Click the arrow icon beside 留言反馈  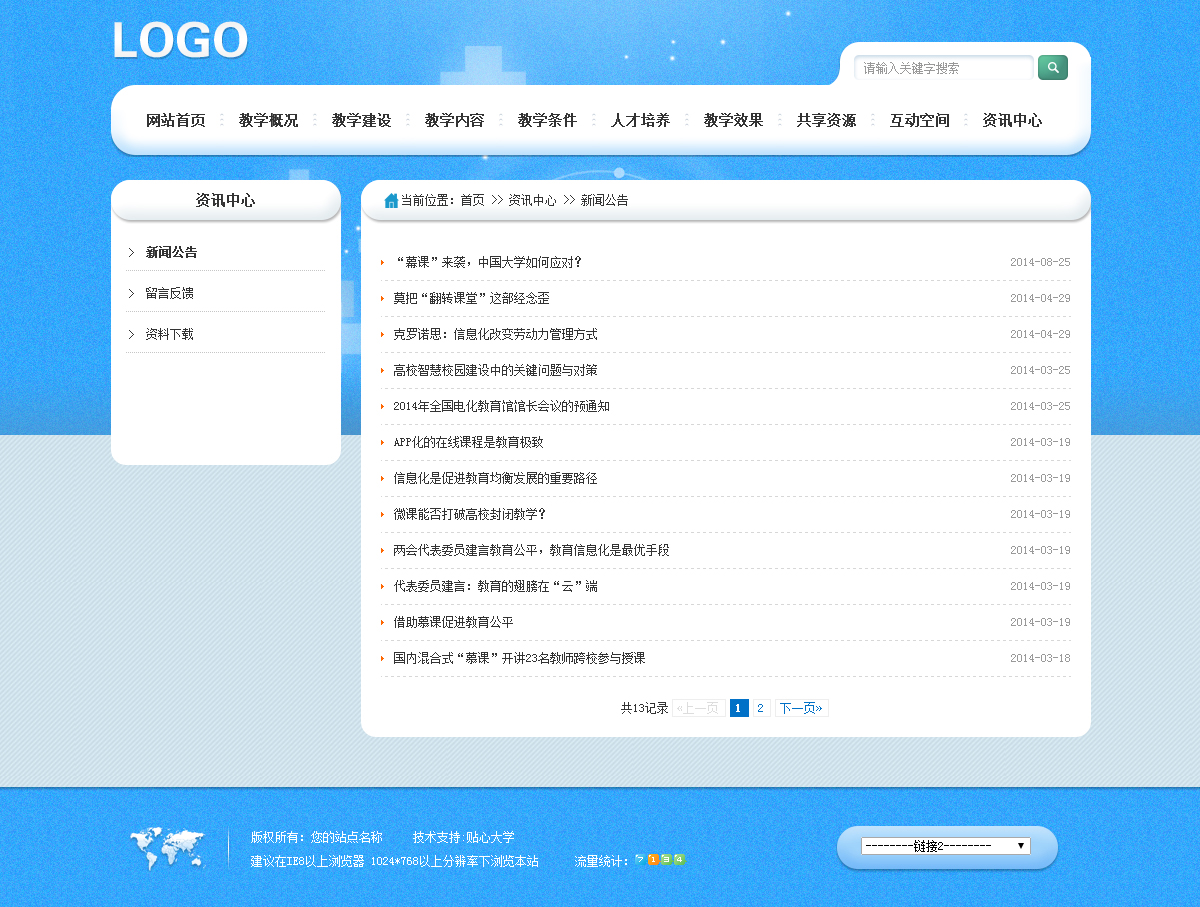pos(131,294)
